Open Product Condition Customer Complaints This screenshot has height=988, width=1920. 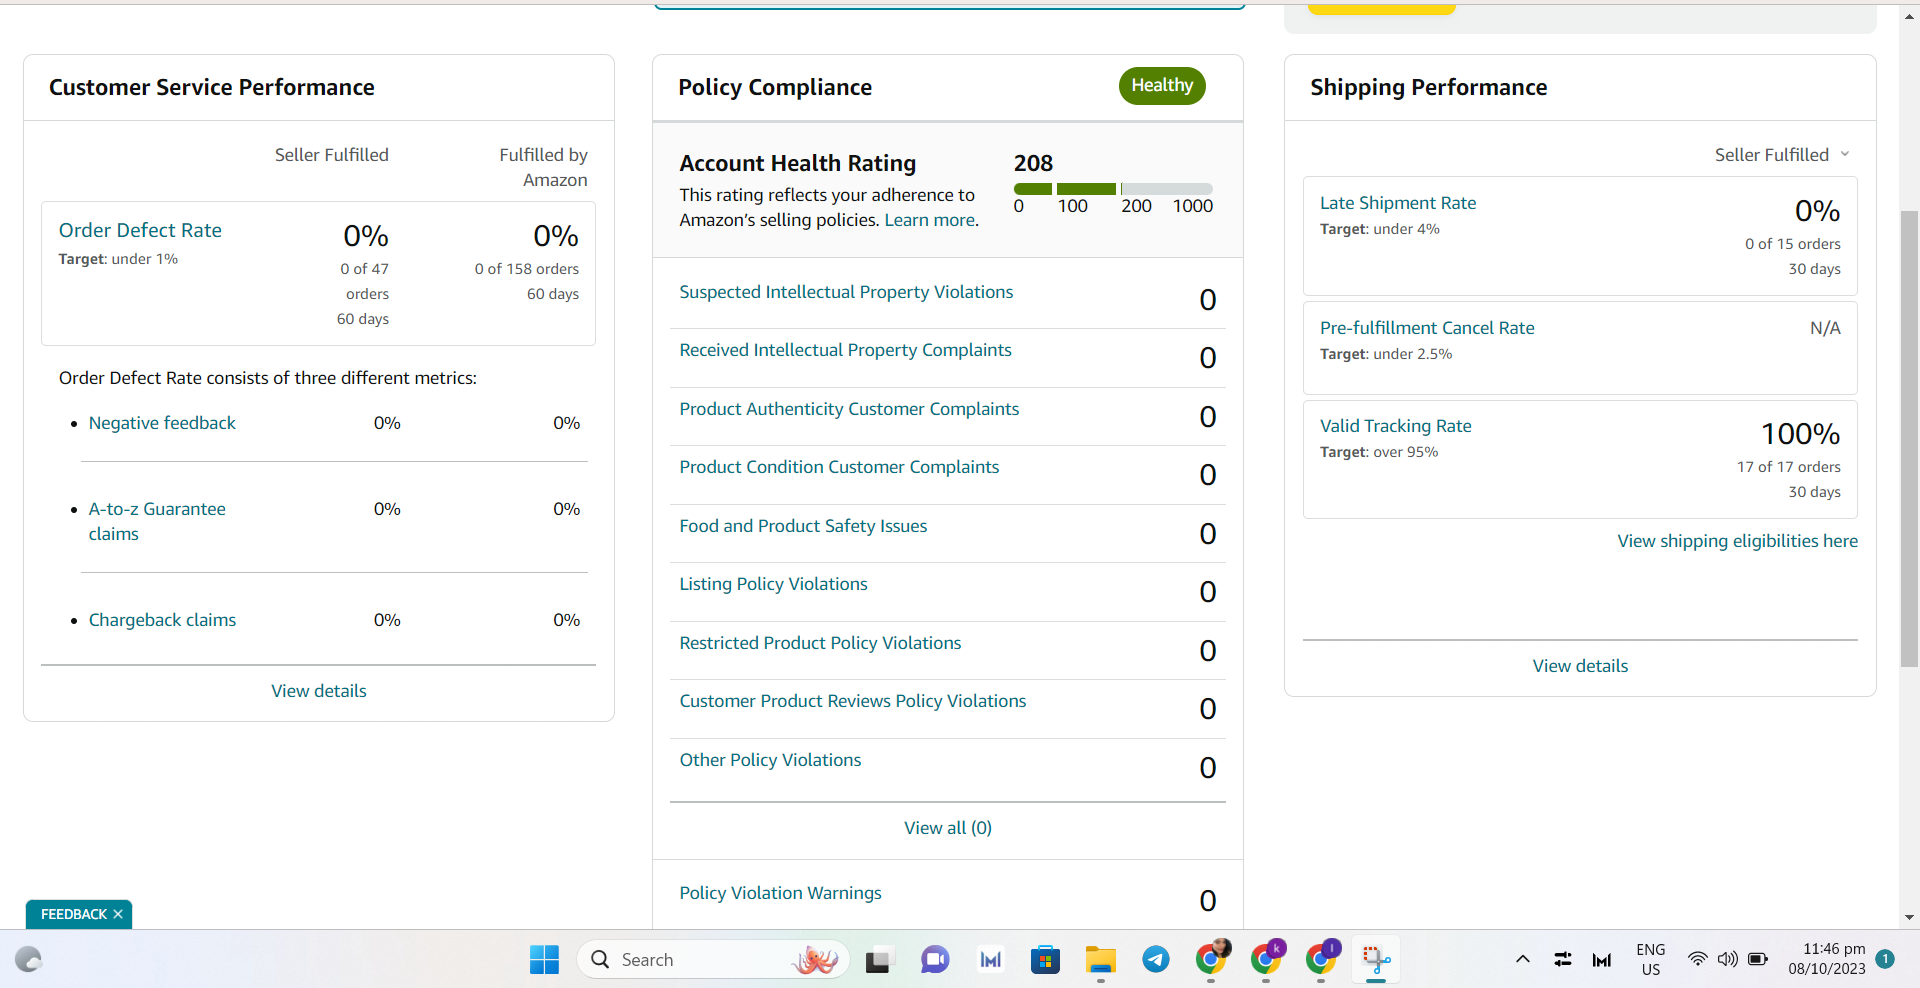tap(839, 467)
